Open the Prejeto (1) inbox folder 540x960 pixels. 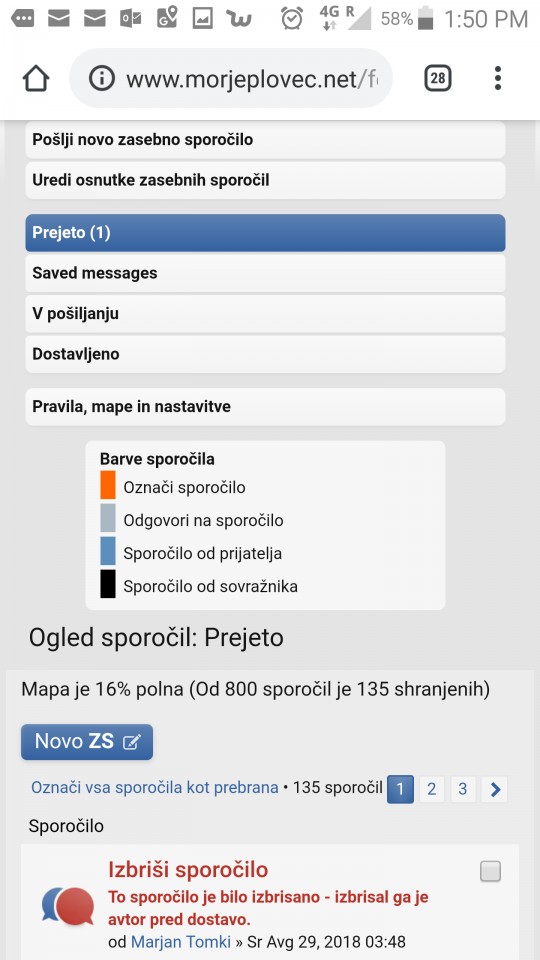click(x=265, y=233)
